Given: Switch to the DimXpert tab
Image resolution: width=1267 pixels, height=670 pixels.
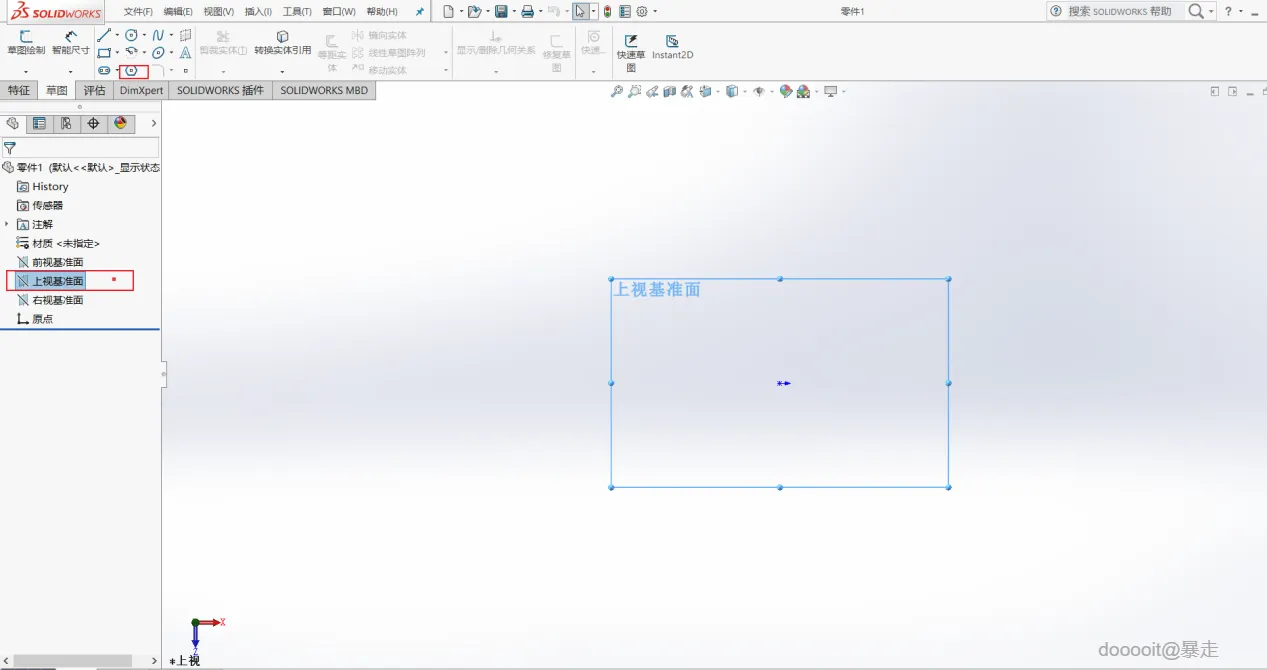Looking at the screenshot, I should click(141, 90).
